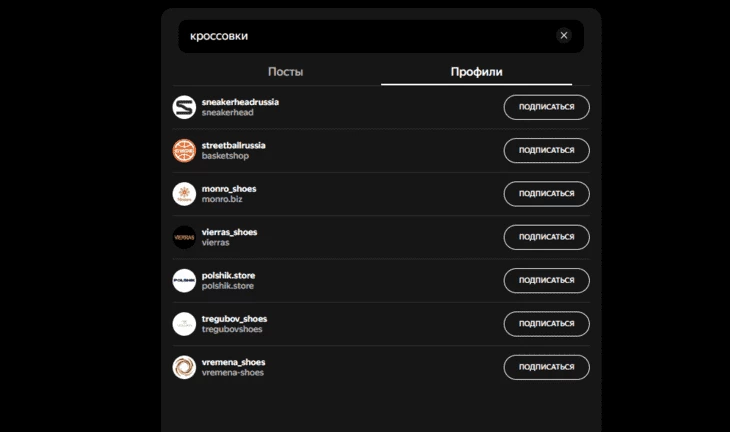Click the search field containing кроссовки
This screenshot has height=432, width=730.
[x=381, y=36]
